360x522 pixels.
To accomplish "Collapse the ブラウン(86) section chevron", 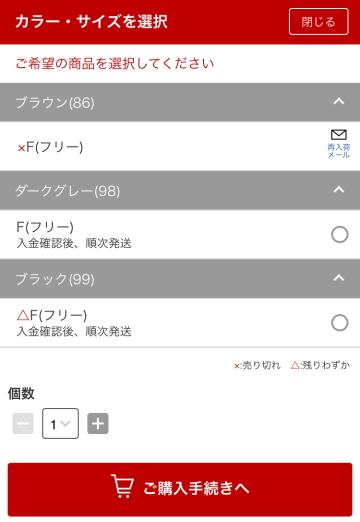I will pos(339,101).
